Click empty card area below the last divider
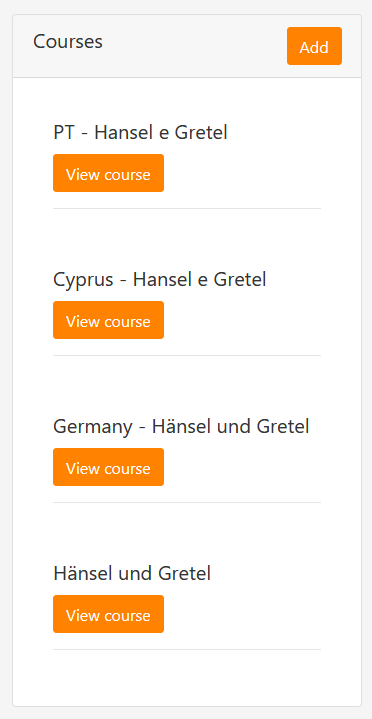 187,678
